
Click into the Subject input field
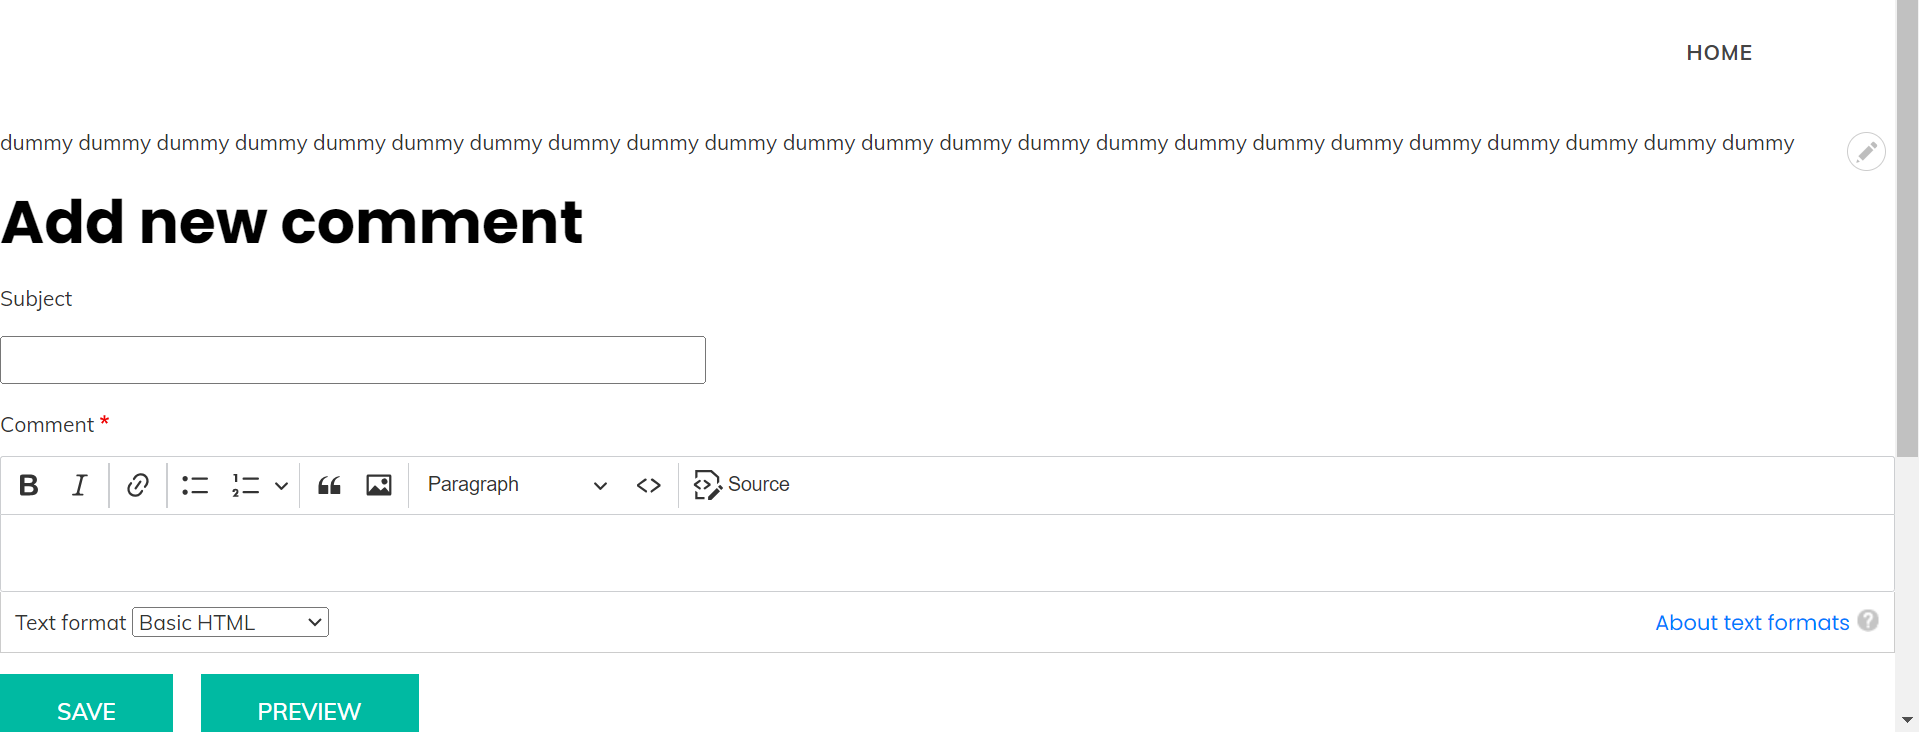pyautogui.click(x=353, y=360)
